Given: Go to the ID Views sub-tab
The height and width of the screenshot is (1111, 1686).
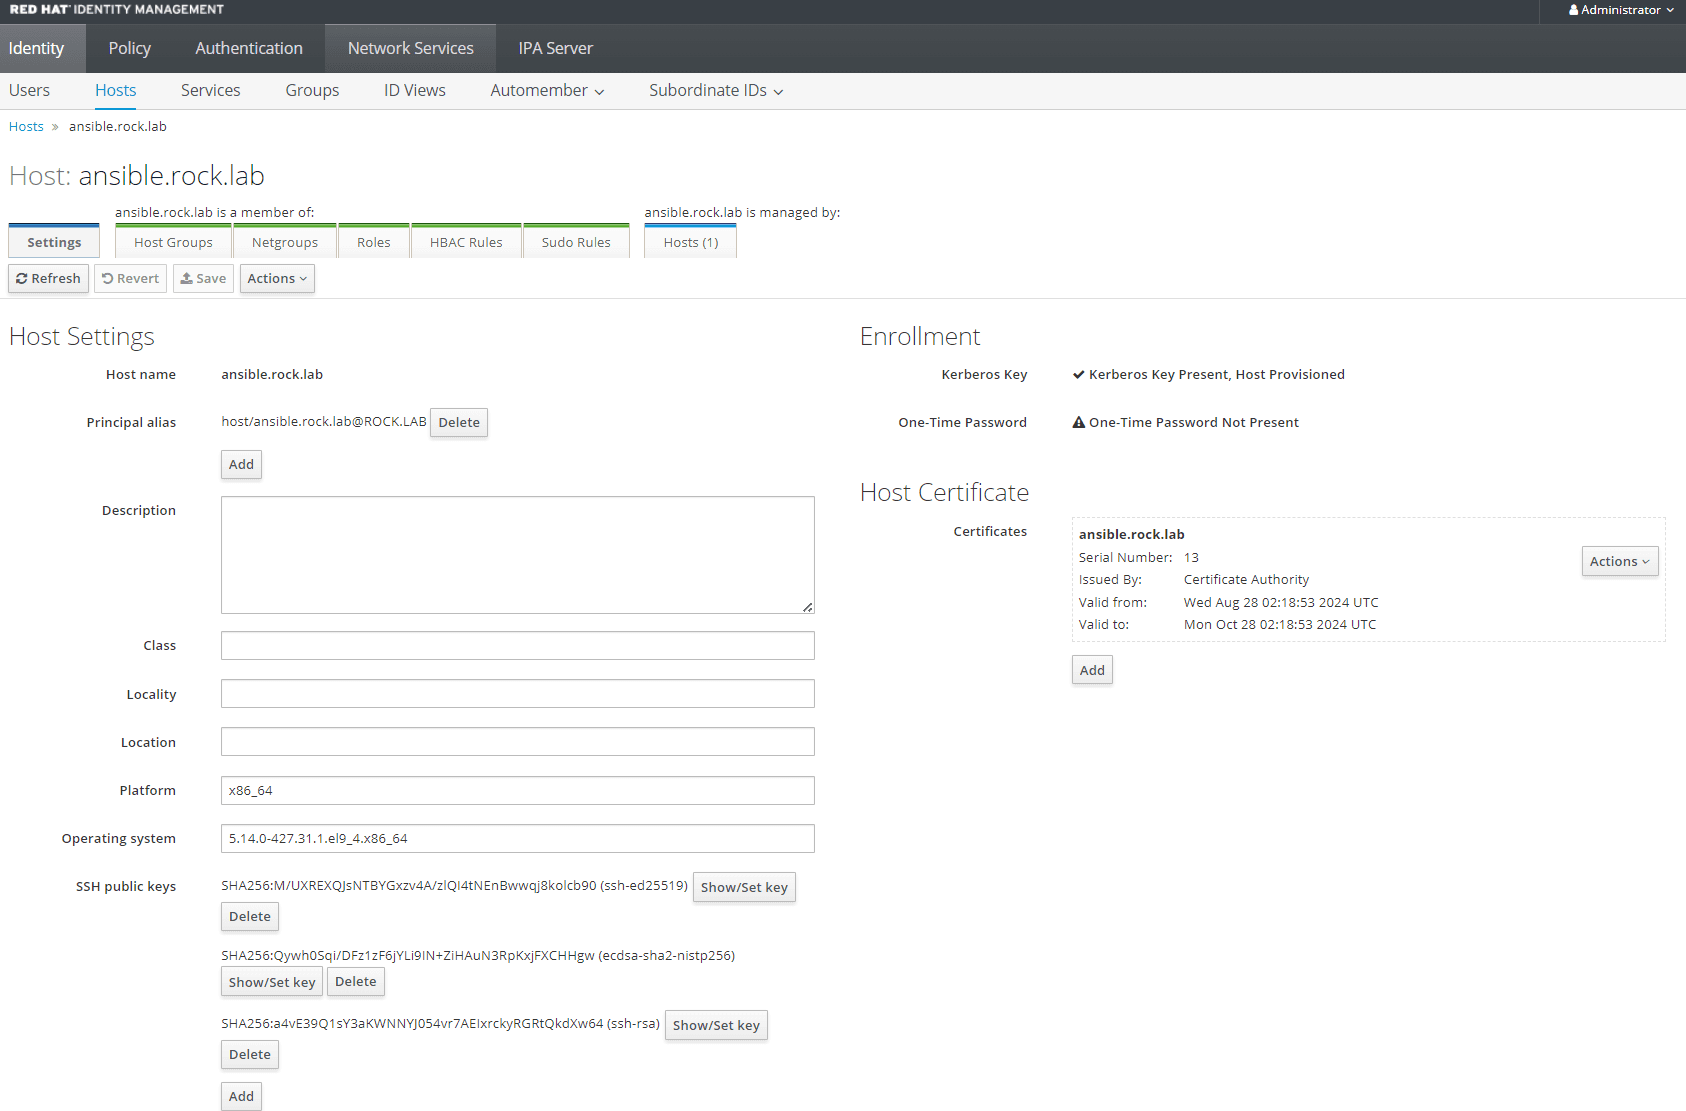Looking at the screenshot, I should tap(415, 90).
